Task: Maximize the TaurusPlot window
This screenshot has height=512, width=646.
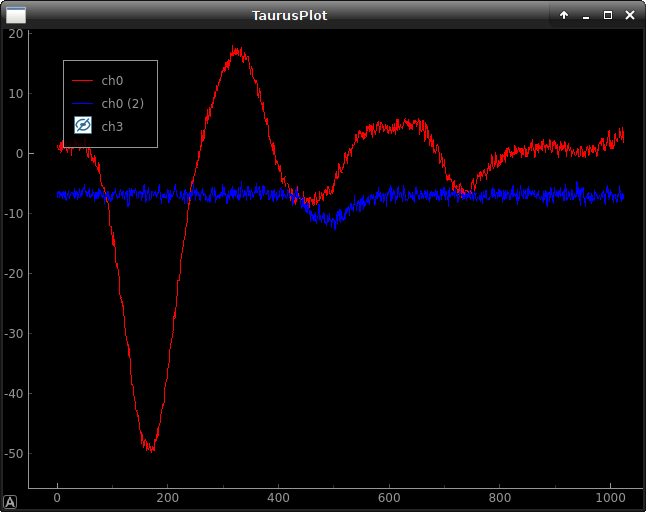Action: click(607, 15)
